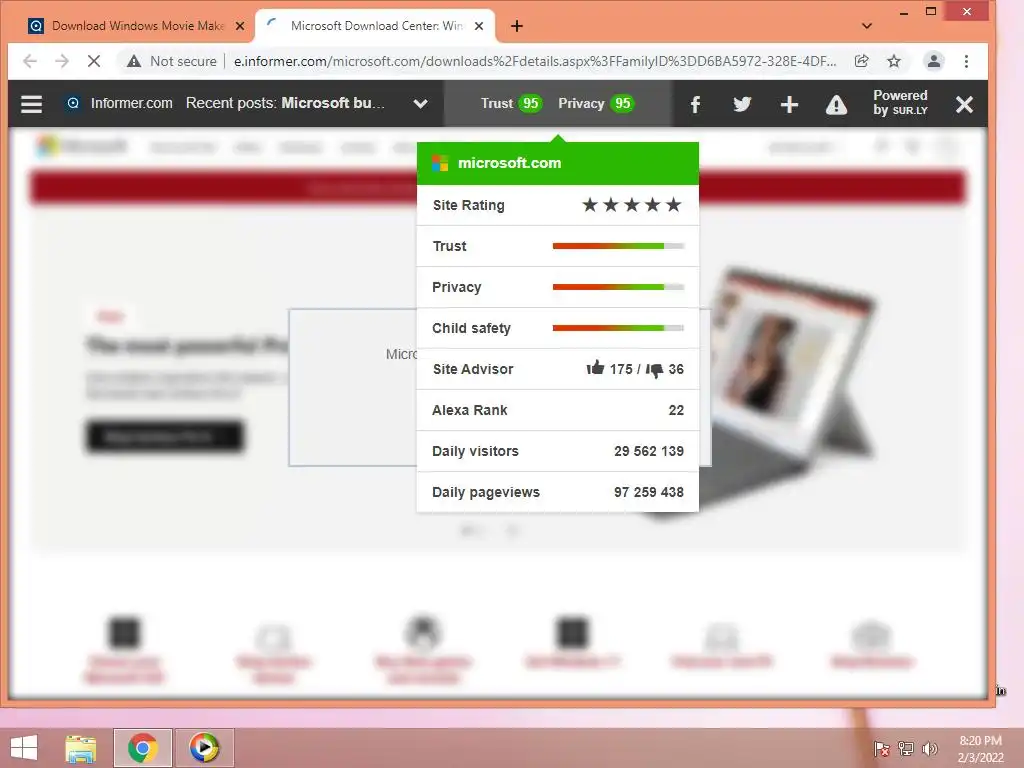Open recent post 'Microsoft bu...'

coord(332,103)
